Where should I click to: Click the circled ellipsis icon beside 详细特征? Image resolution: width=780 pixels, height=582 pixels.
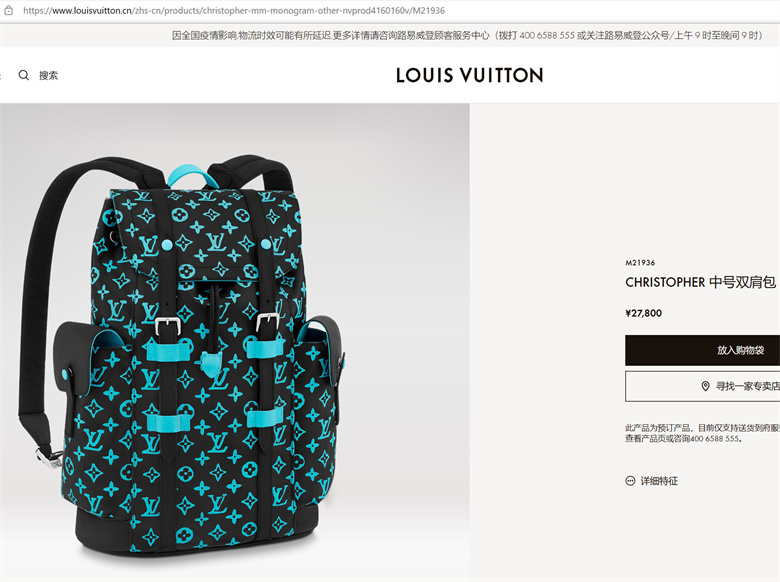(x=630, y=481)
